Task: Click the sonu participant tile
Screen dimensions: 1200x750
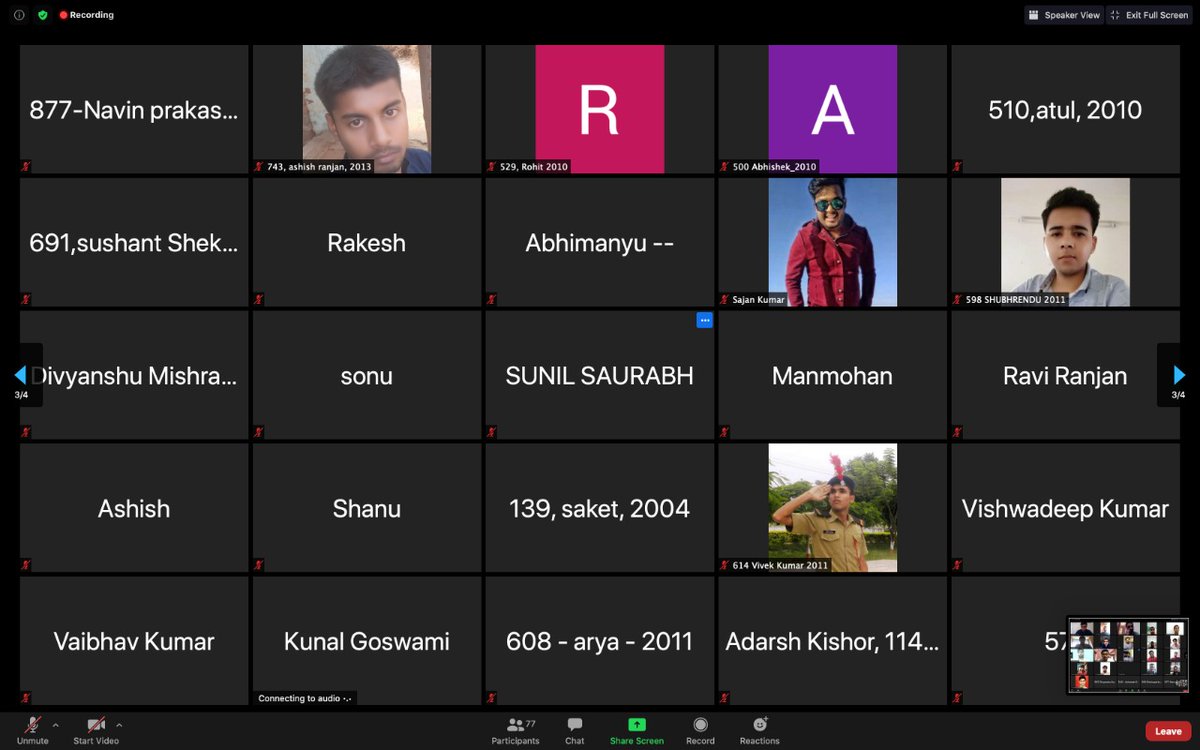Action: point(367,375)
